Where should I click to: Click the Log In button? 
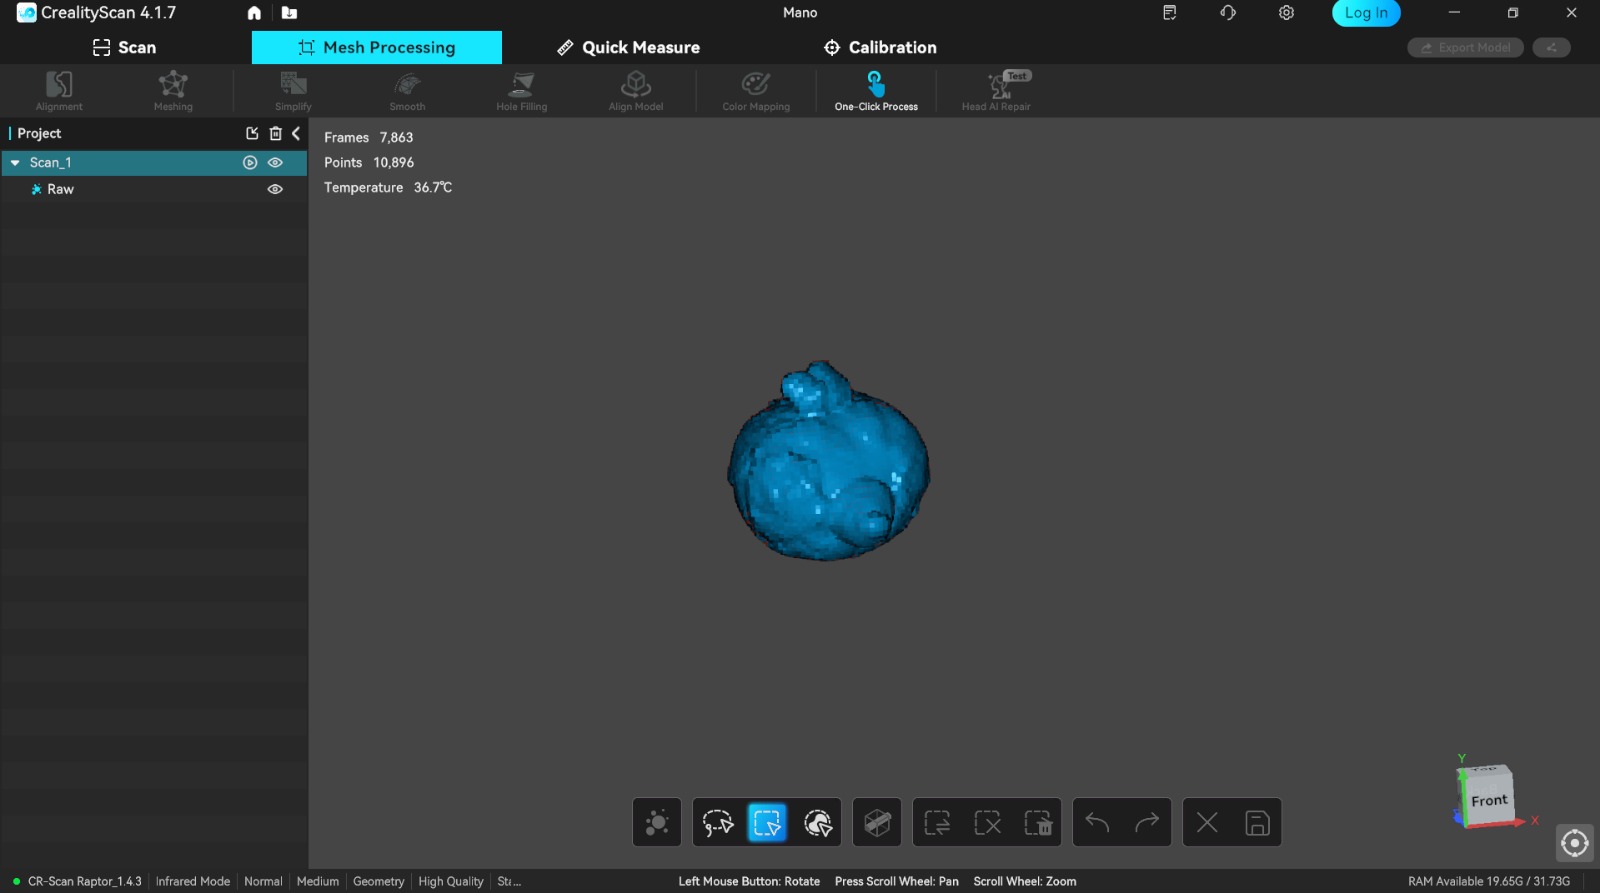tap(1366, 13)
